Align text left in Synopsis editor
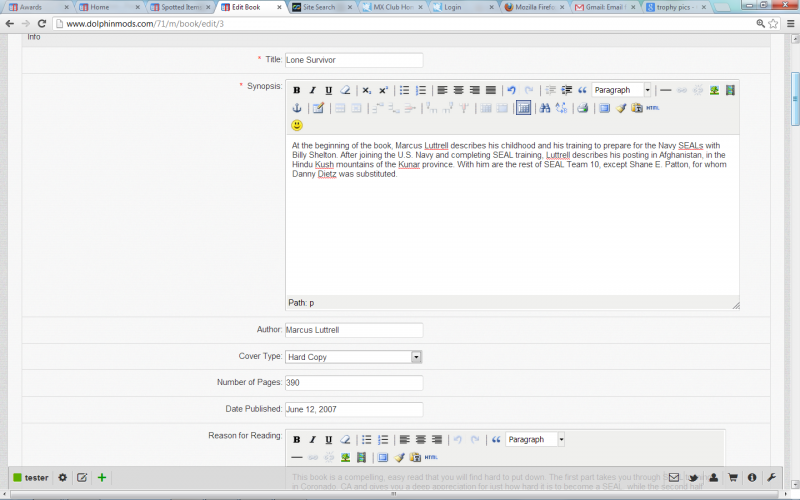Image resolution: width=800 pixels, height=500 pixels. click(x=442, y=90)
